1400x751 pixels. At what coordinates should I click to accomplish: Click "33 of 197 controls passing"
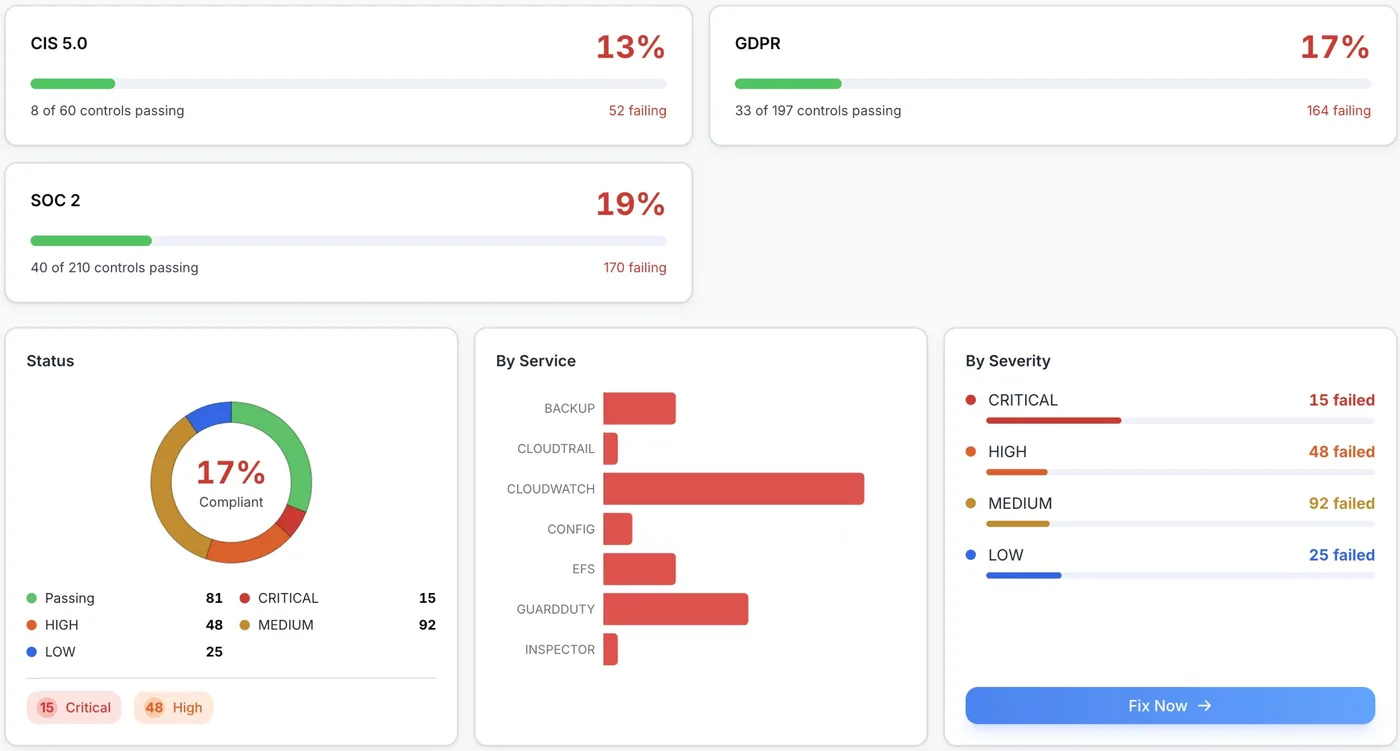pyautogui.click(x=818, y=111)
